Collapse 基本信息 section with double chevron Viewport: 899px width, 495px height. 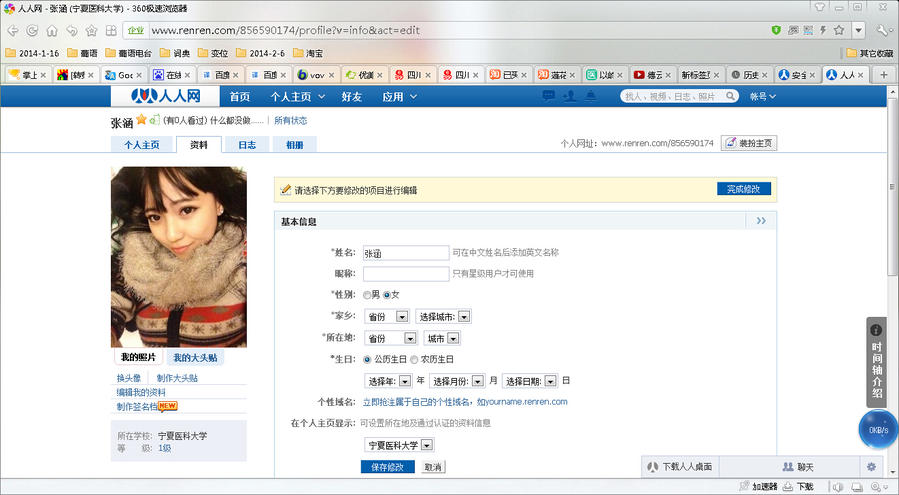click(x=761, y=221)
